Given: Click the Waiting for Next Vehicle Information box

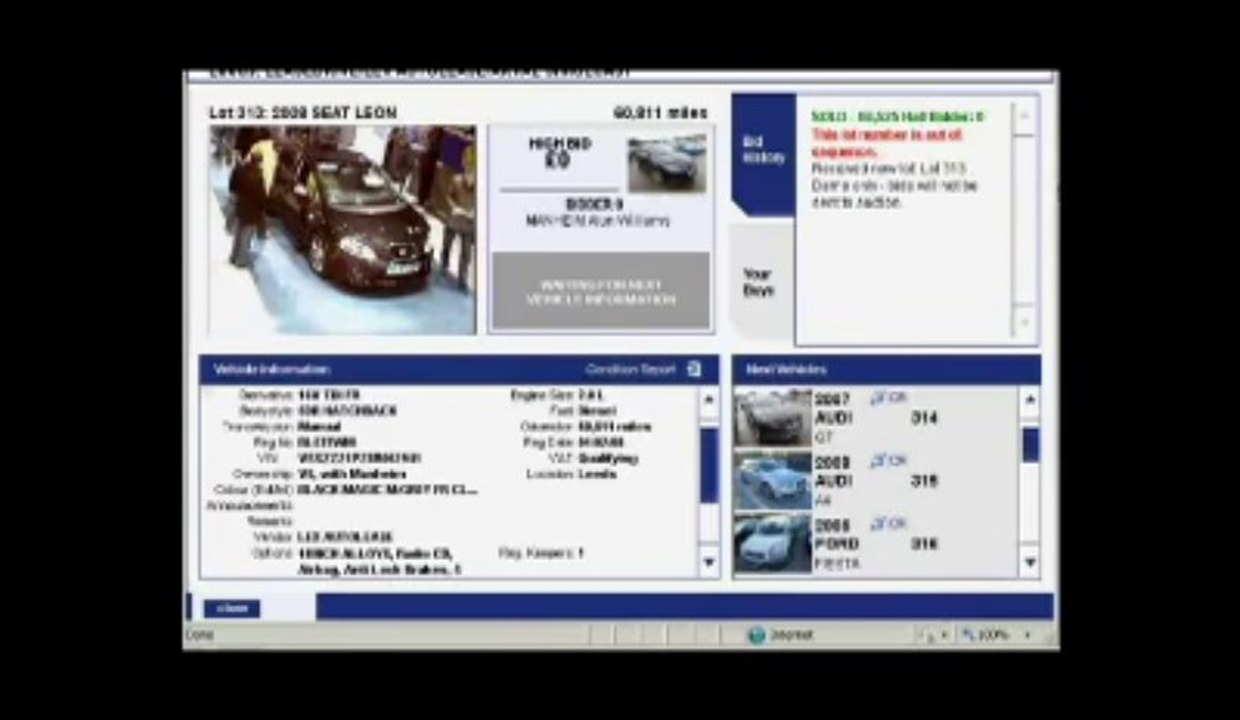Looking at the screenshot, I should point(601,291).
